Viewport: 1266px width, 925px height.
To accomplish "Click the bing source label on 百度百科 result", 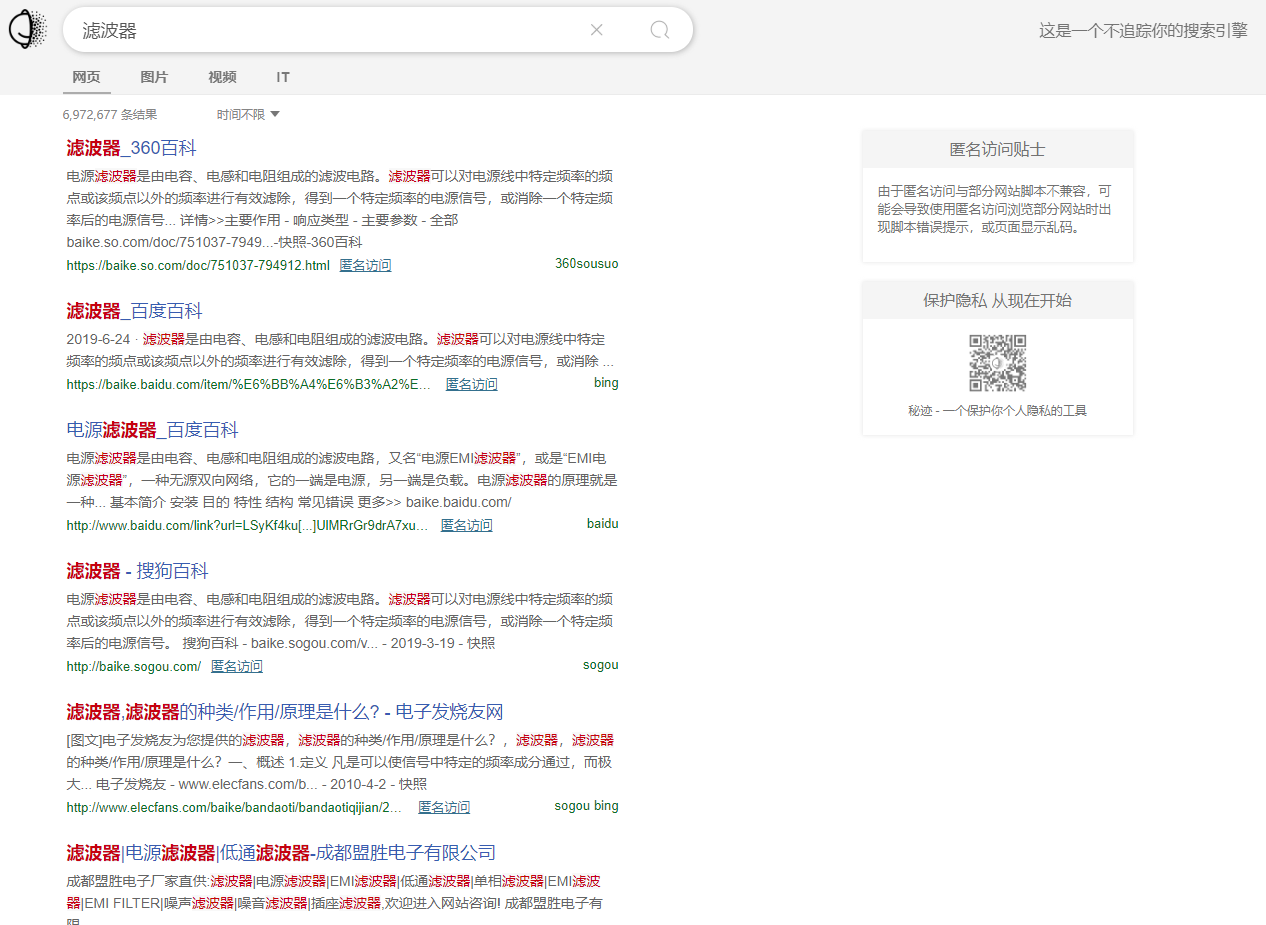I will coord(606,383).
